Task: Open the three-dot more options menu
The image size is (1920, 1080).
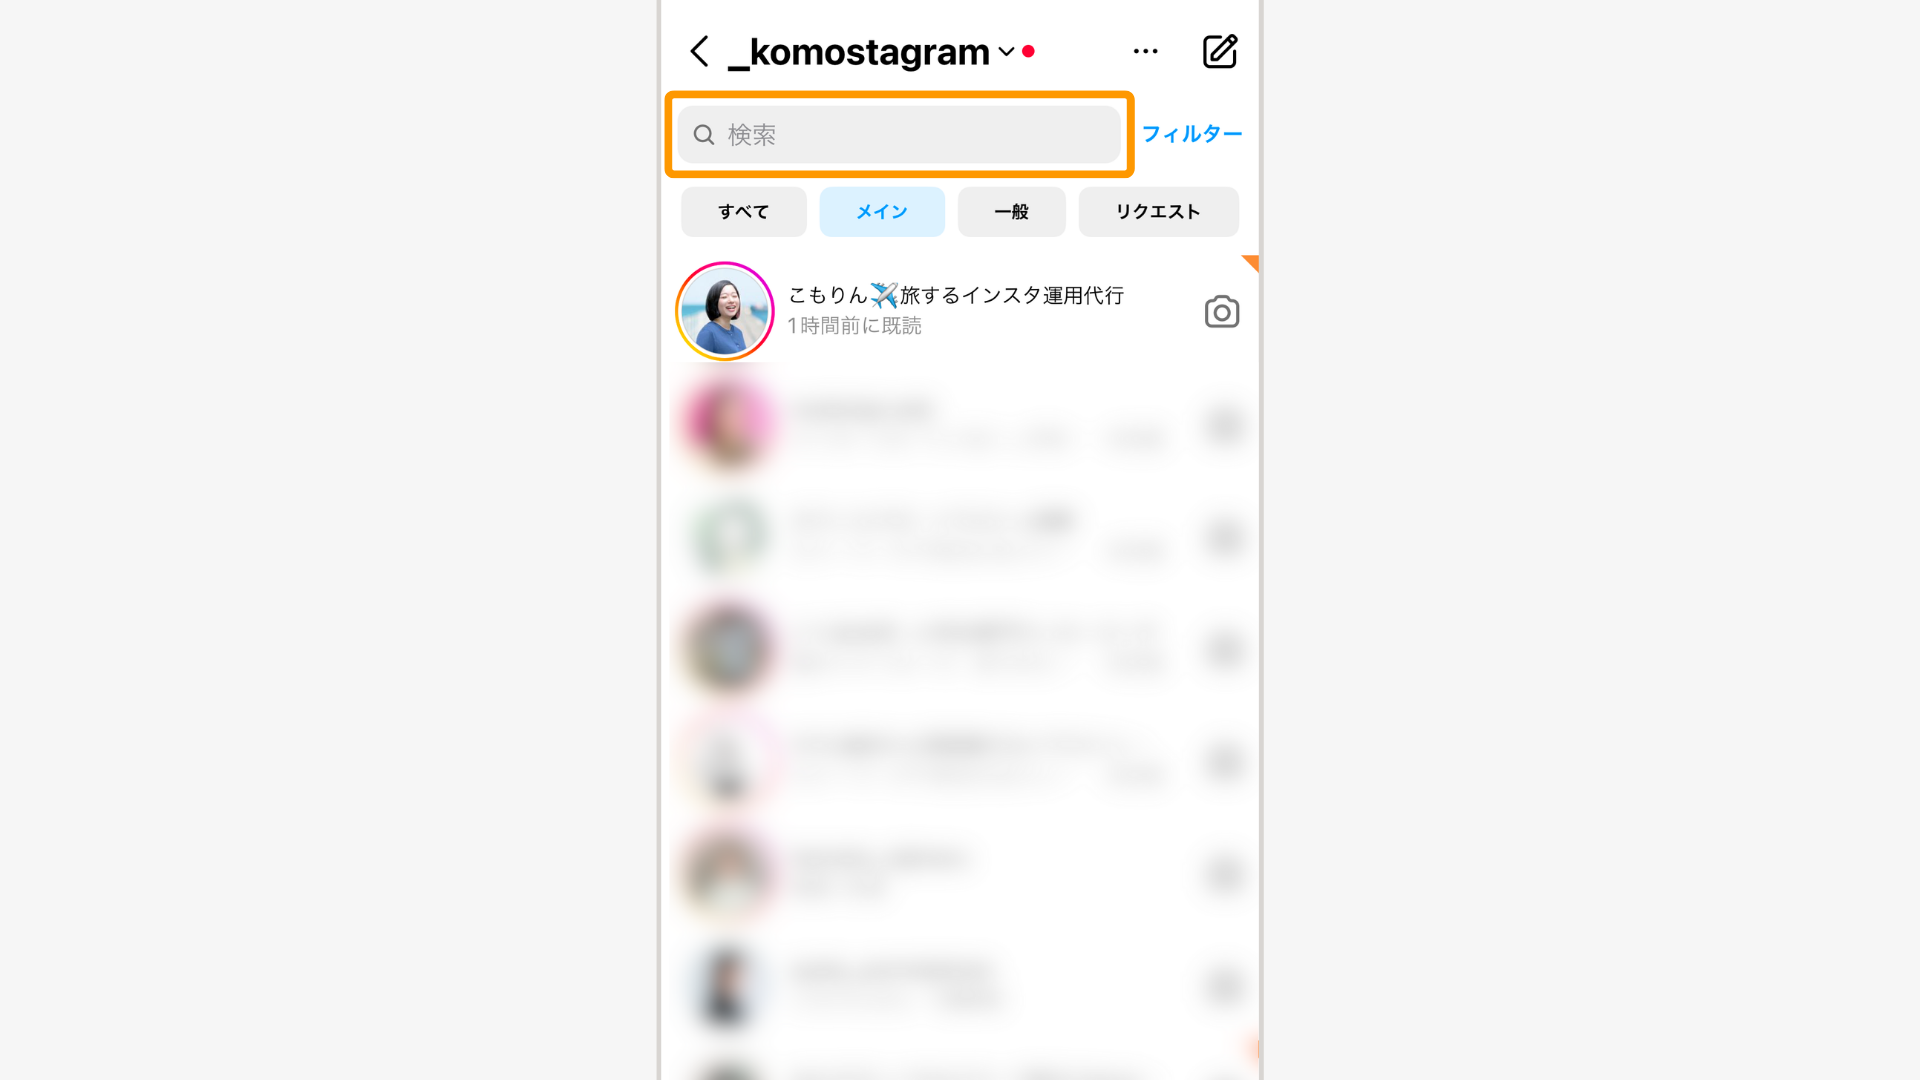Action: click(x=1146, y=51)
